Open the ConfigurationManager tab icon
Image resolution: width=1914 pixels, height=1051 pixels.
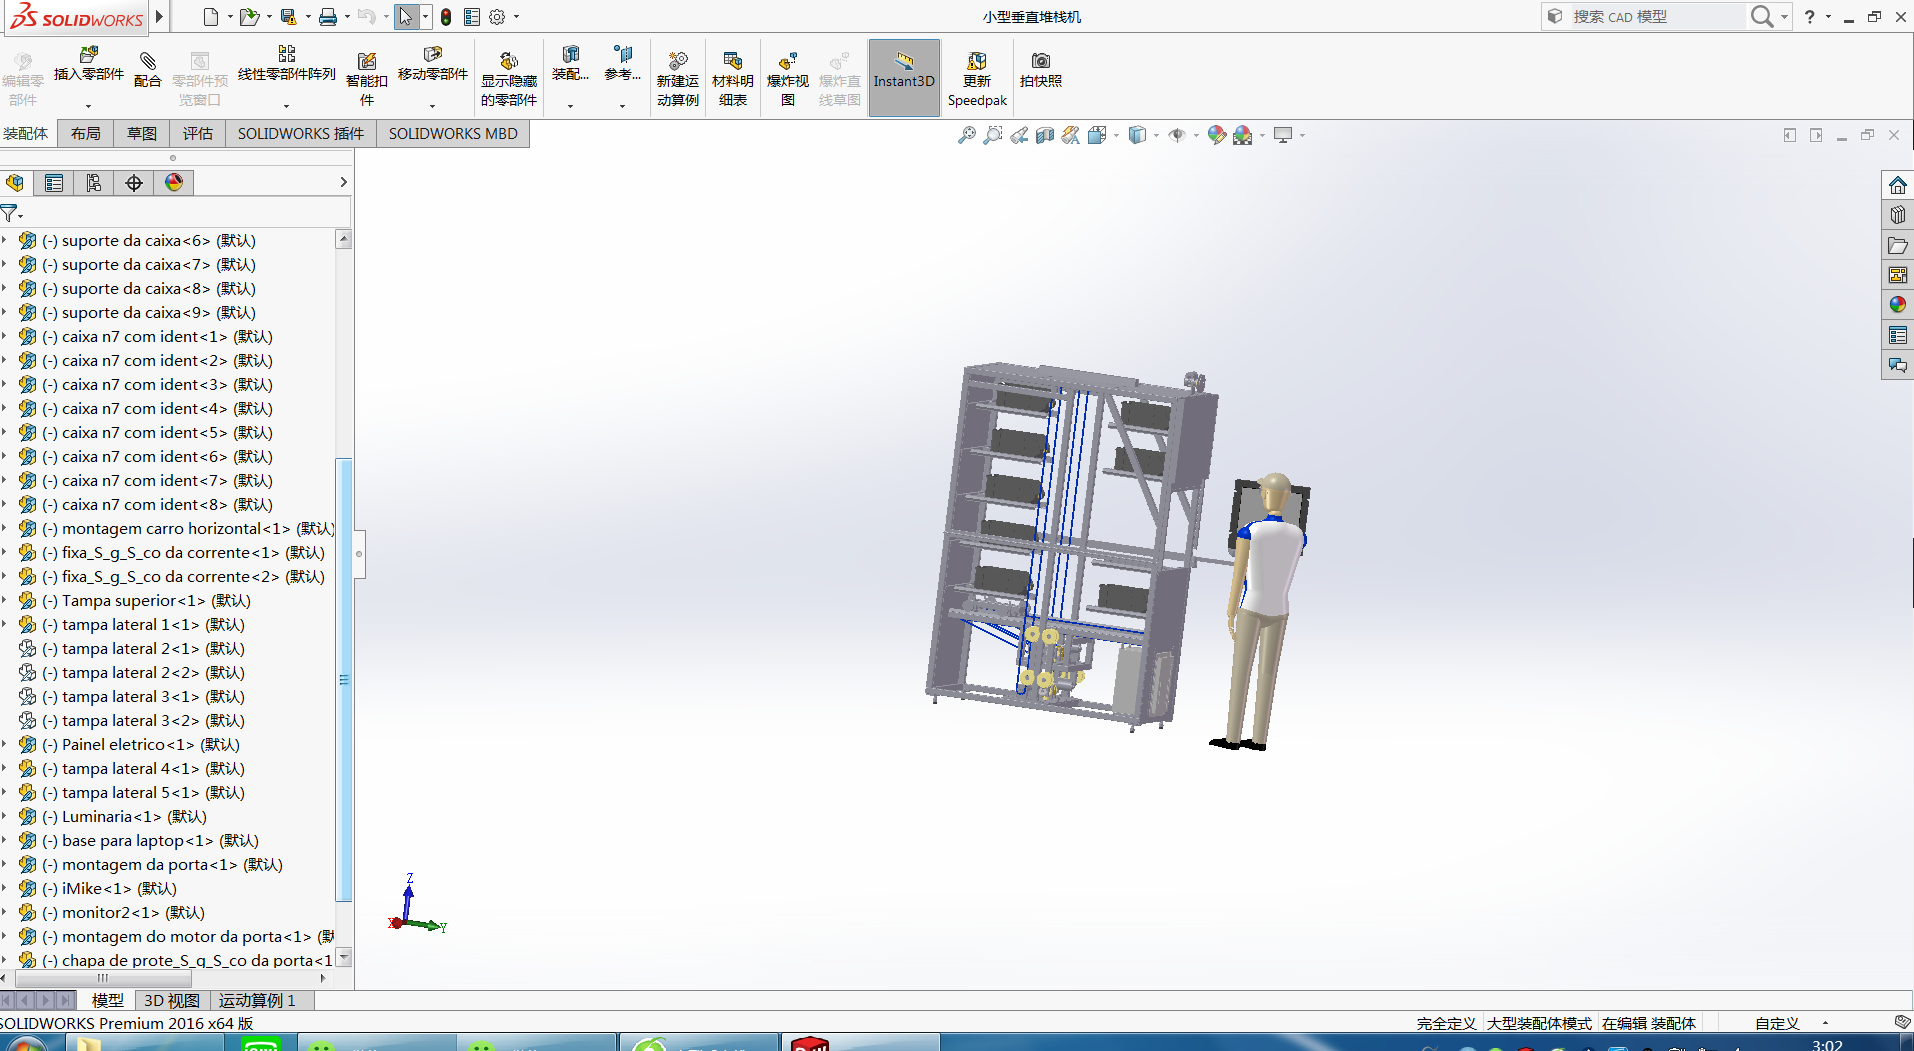point(94,183)
